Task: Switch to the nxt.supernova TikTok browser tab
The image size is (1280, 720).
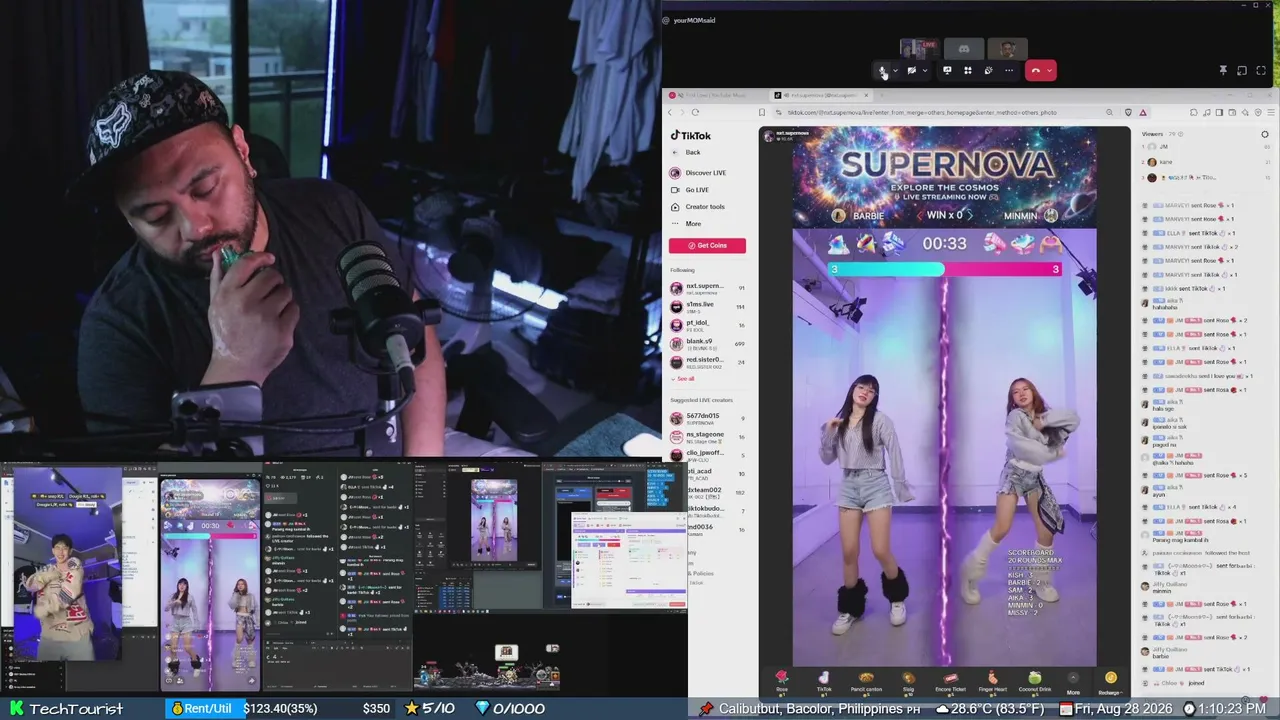Action: (820, 95)
